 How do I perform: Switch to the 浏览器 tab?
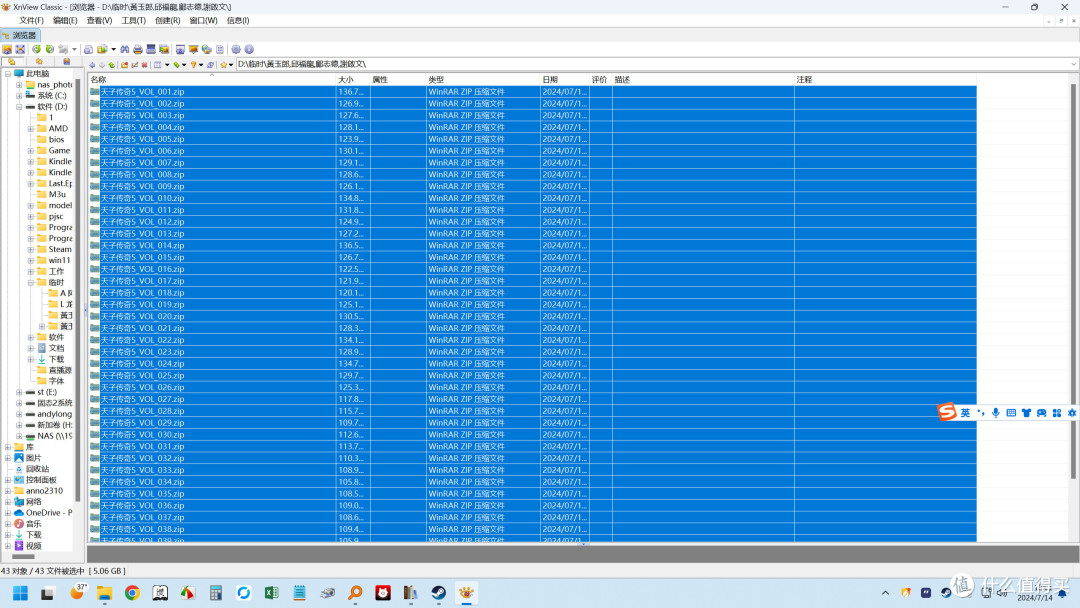click(x=21, y=35)
